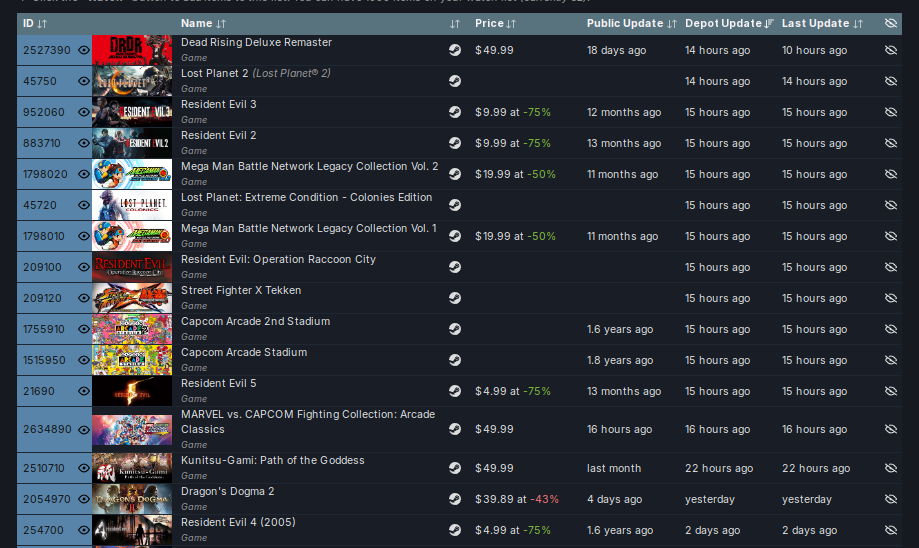Click Steam icon for MARVEL vs. CAPCOM Collection

pyautogui.click(x=455, y=429)
